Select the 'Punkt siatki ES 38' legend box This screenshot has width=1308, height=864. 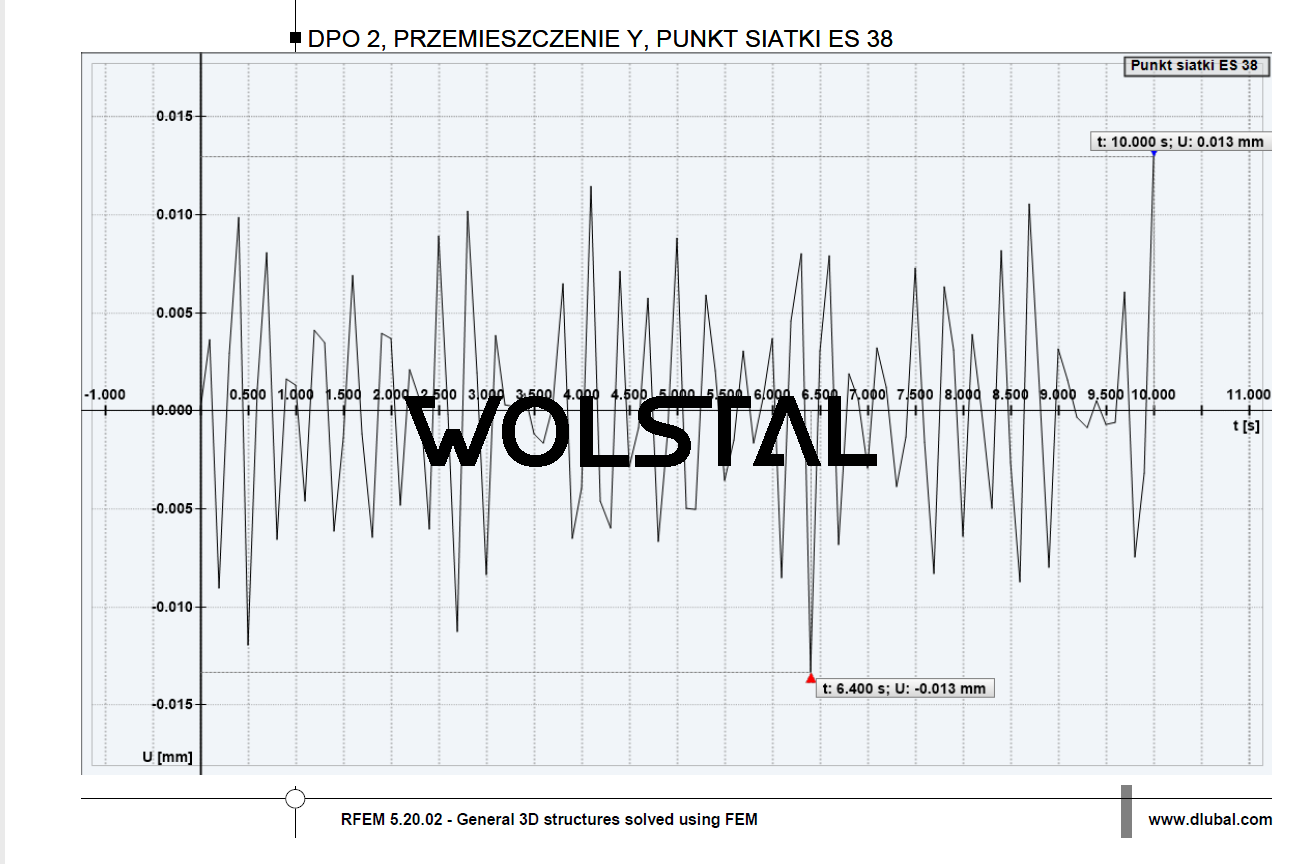(1194, 66)
